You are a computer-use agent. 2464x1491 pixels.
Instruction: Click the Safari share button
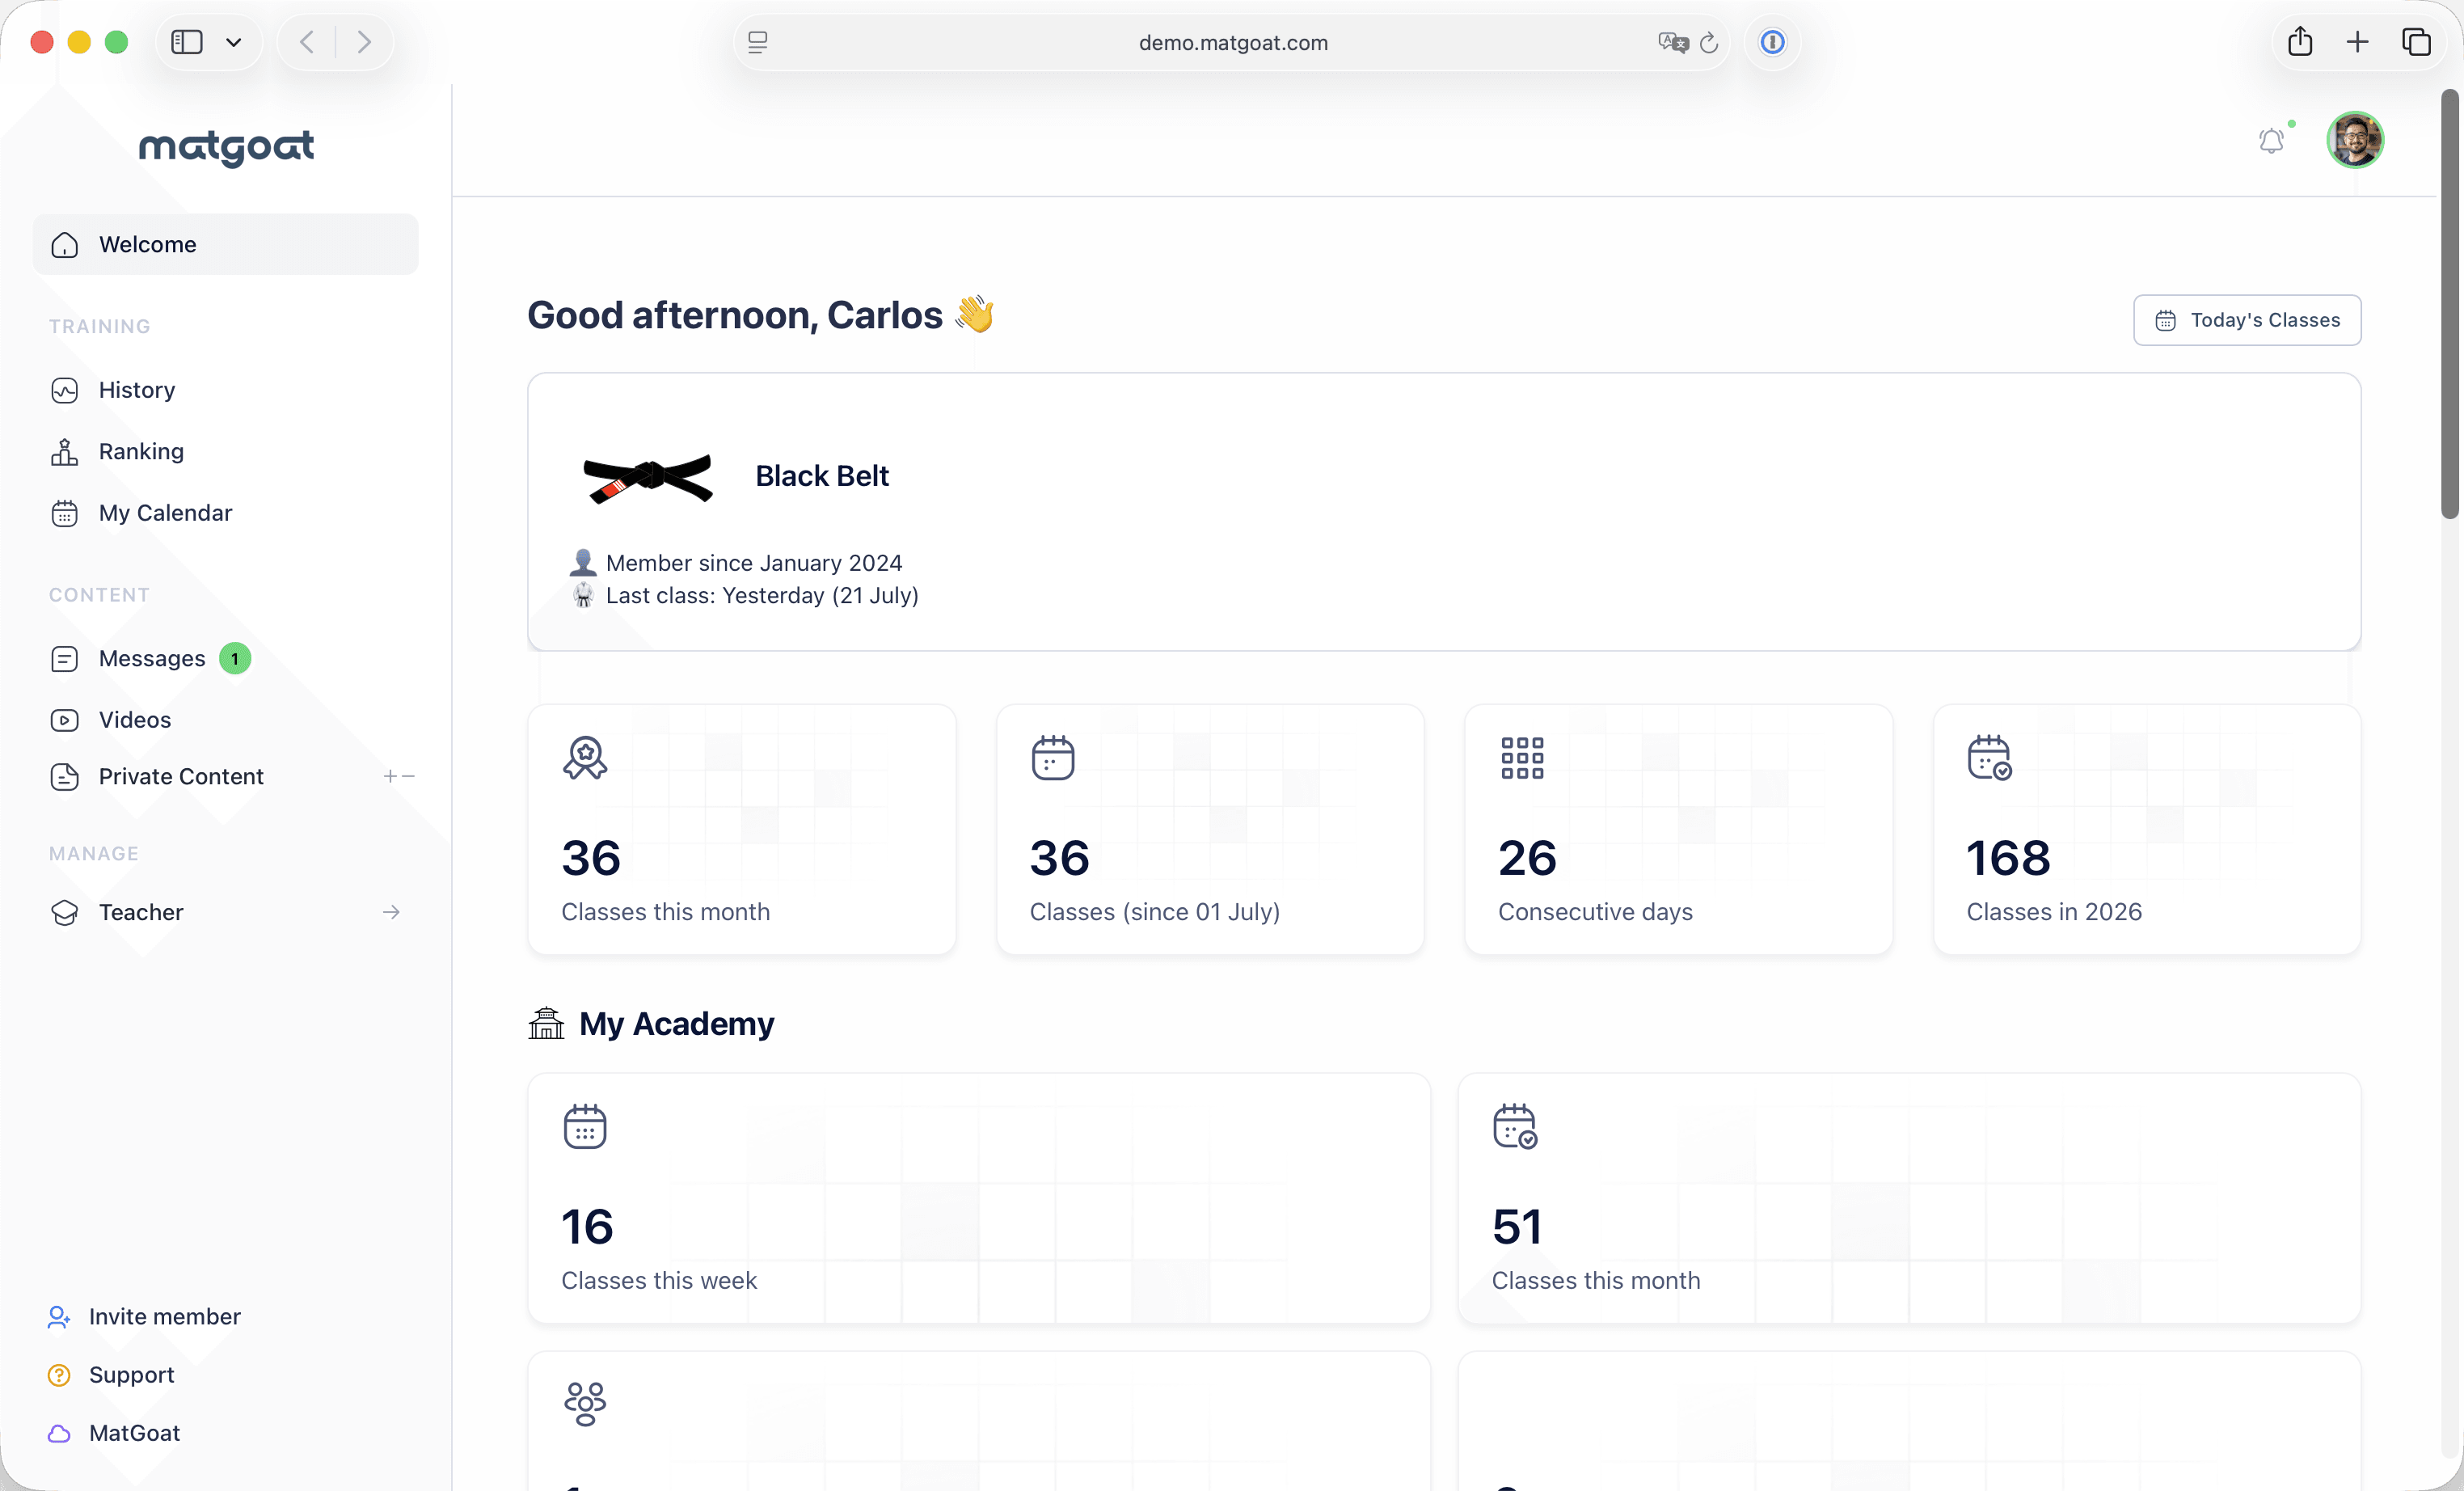click(x=2300, y=41)
